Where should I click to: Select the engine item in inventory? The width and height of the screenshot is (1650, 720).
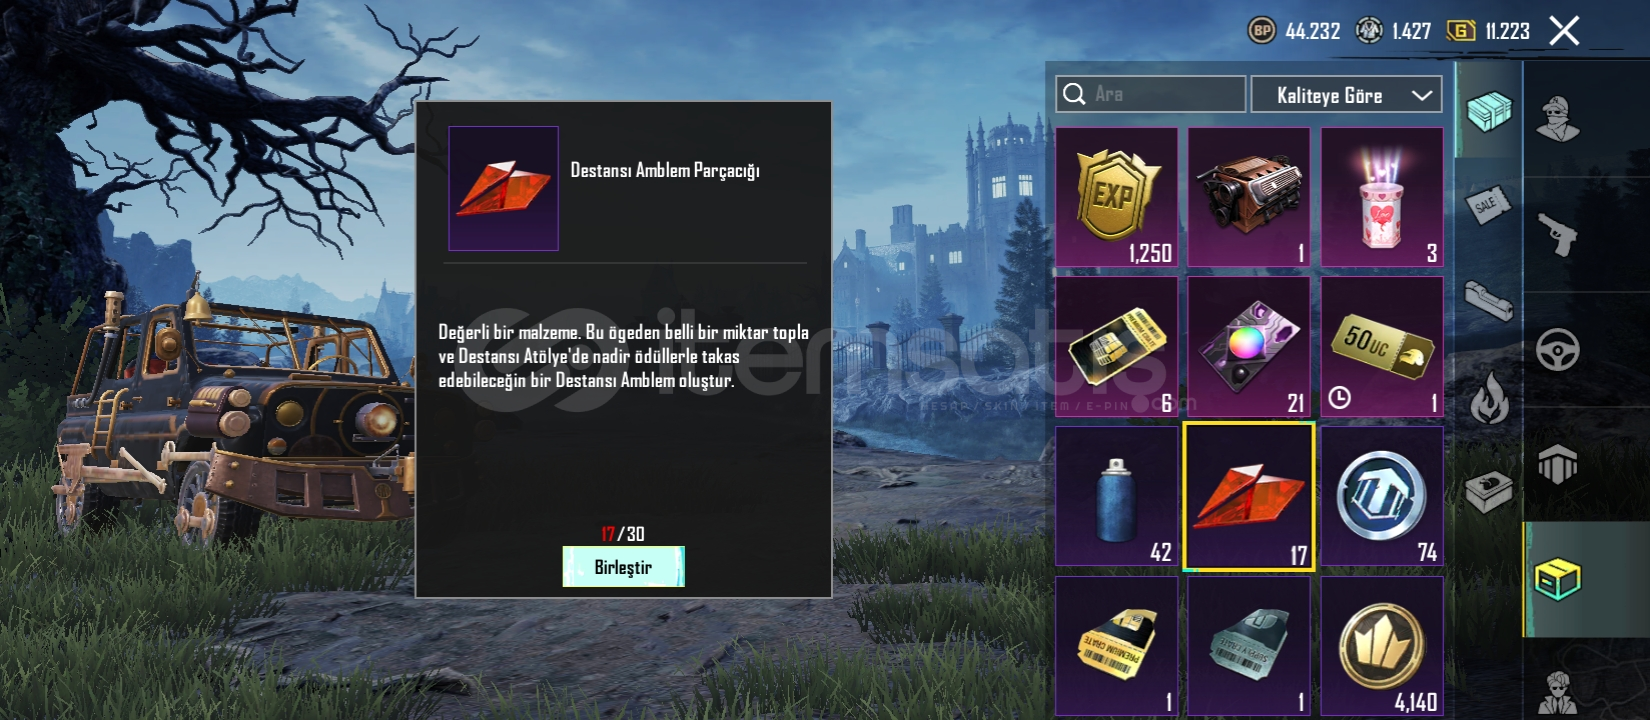coord(1249,197)
